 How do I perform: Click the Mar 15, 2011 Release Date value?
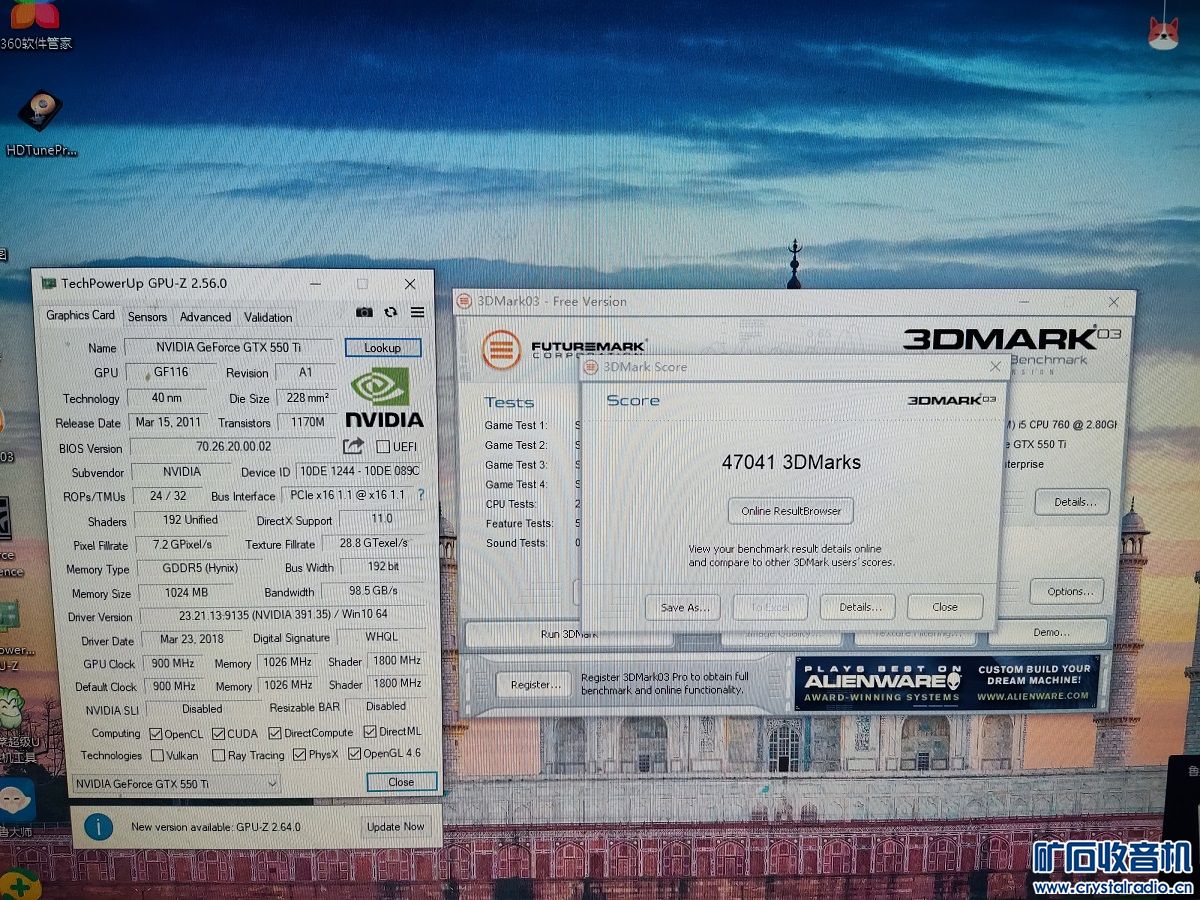click(x=168, y=422)
